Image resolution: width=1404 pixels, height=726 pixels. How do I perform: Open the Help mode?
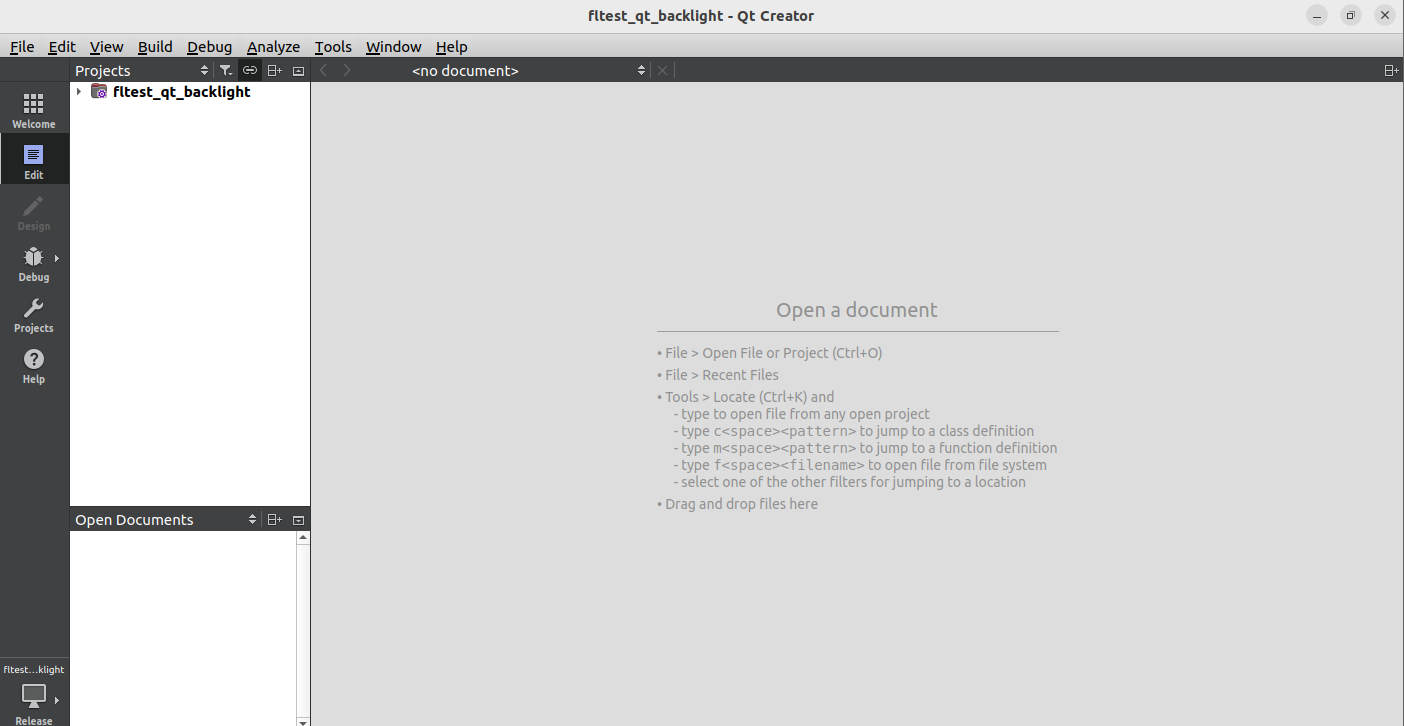coord(34,365)
